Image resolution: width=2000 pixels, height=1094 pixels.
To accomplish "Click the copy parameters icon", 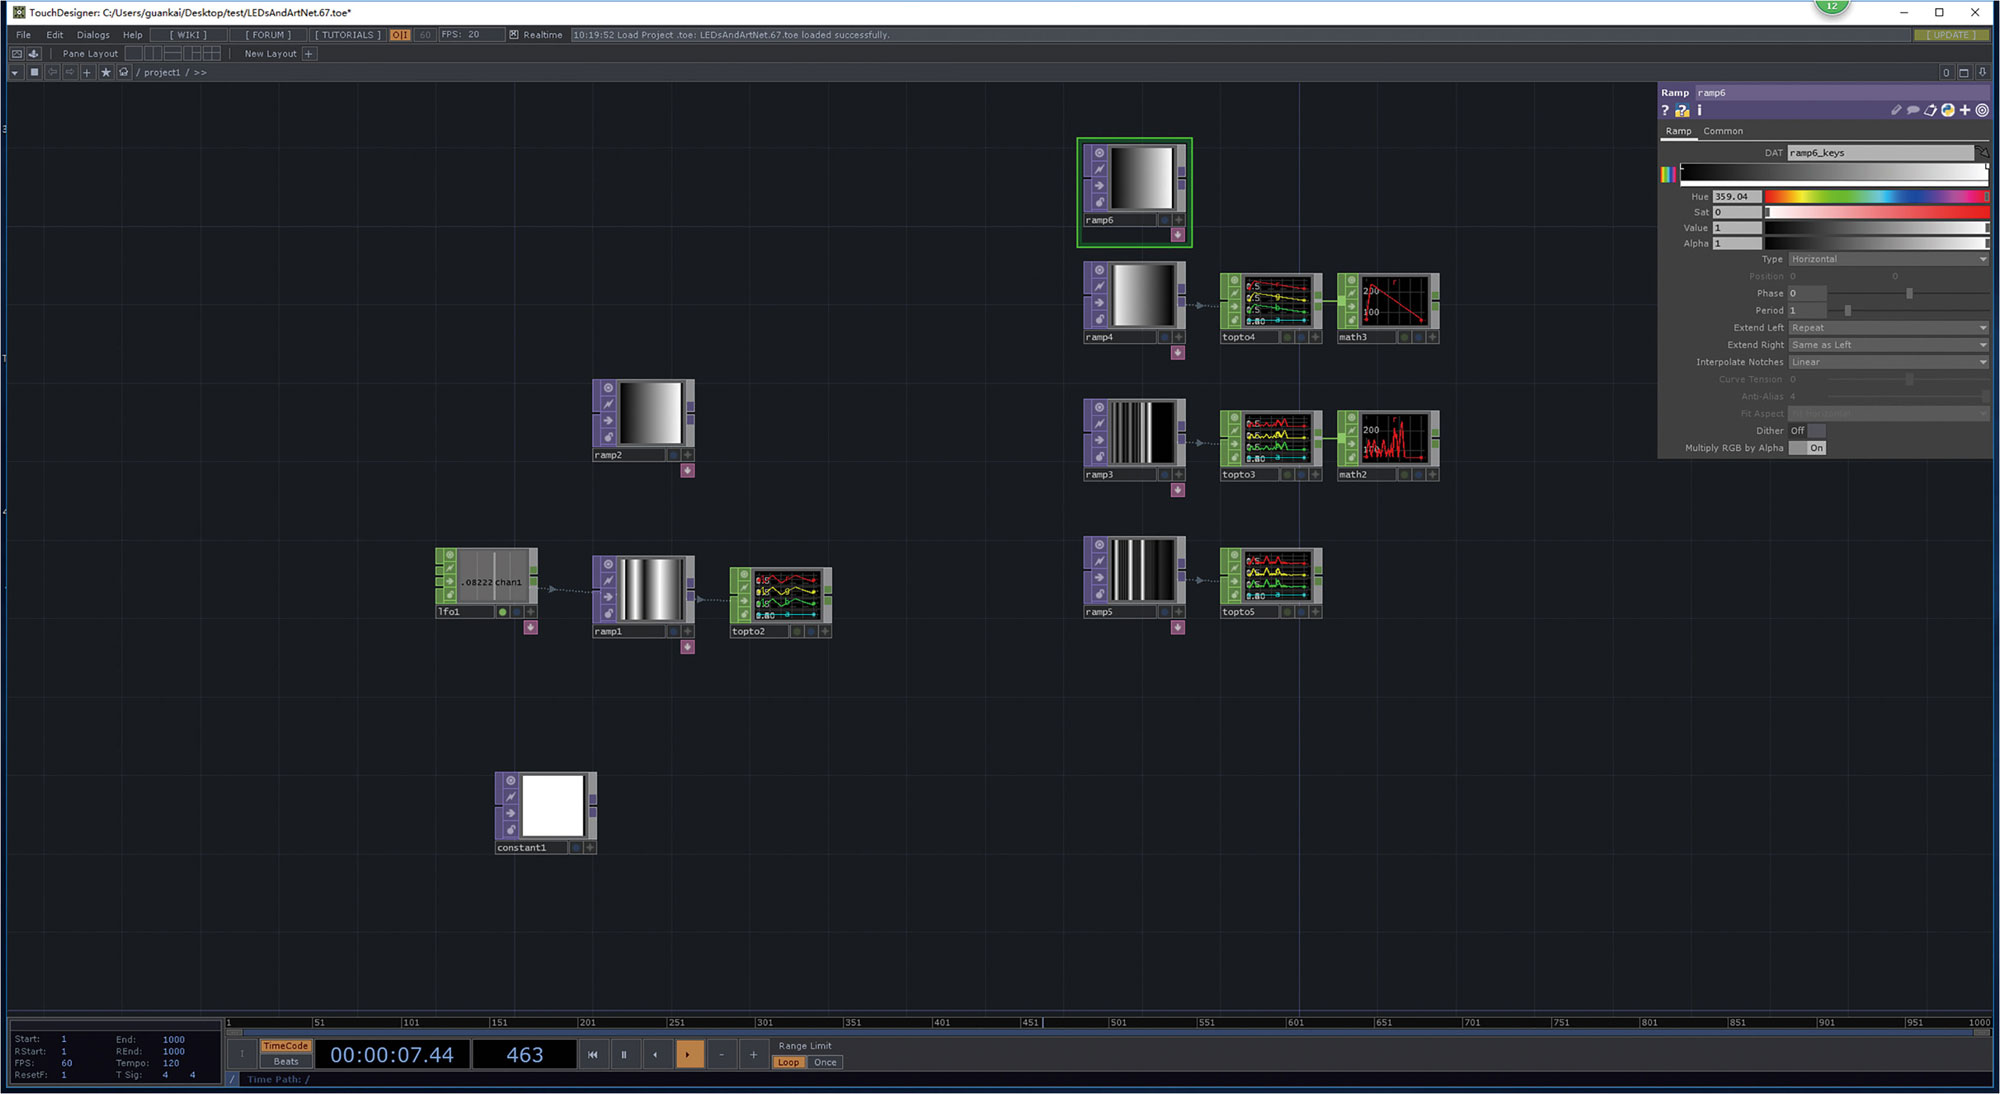I will pos(1930,111).
